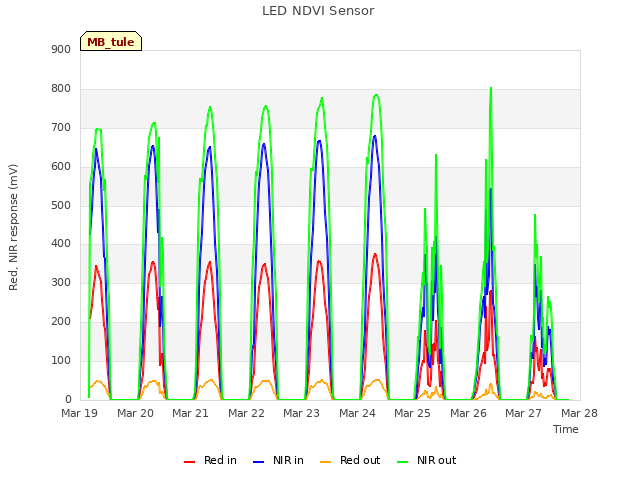Click the Mar 26 x-axis tick label

click(468, 413)
